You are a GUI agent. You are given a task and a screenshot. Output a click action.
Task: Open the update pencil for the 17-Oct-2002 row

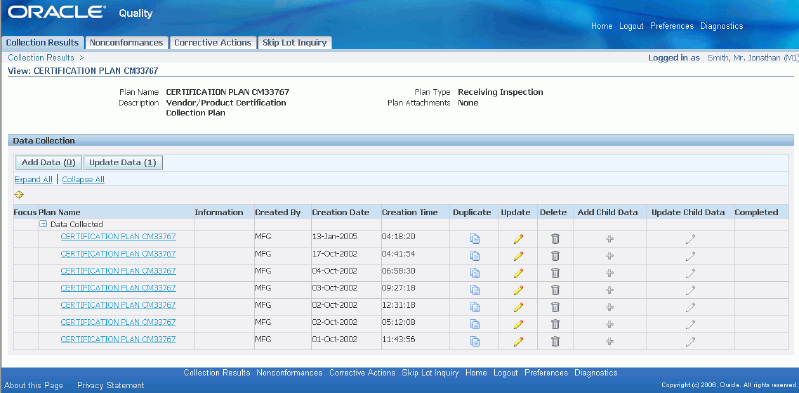click(518, 256)
